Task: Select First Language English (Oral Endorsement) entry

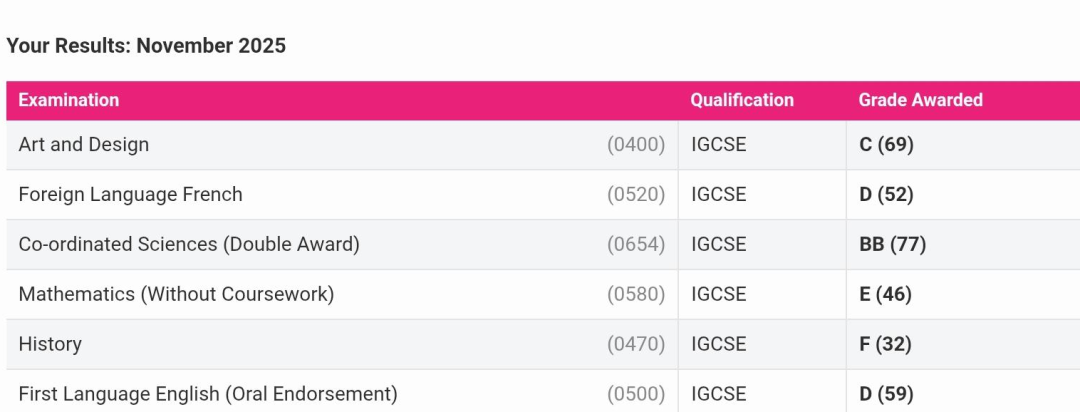Action: tap(208, 394)
